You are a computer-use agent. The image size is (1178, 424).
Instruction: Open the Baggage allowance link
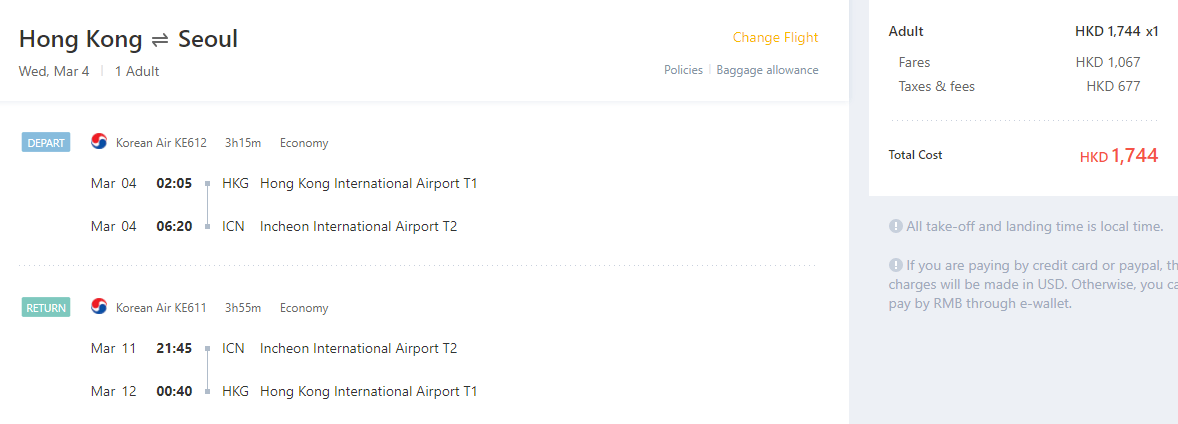[767, 70]
